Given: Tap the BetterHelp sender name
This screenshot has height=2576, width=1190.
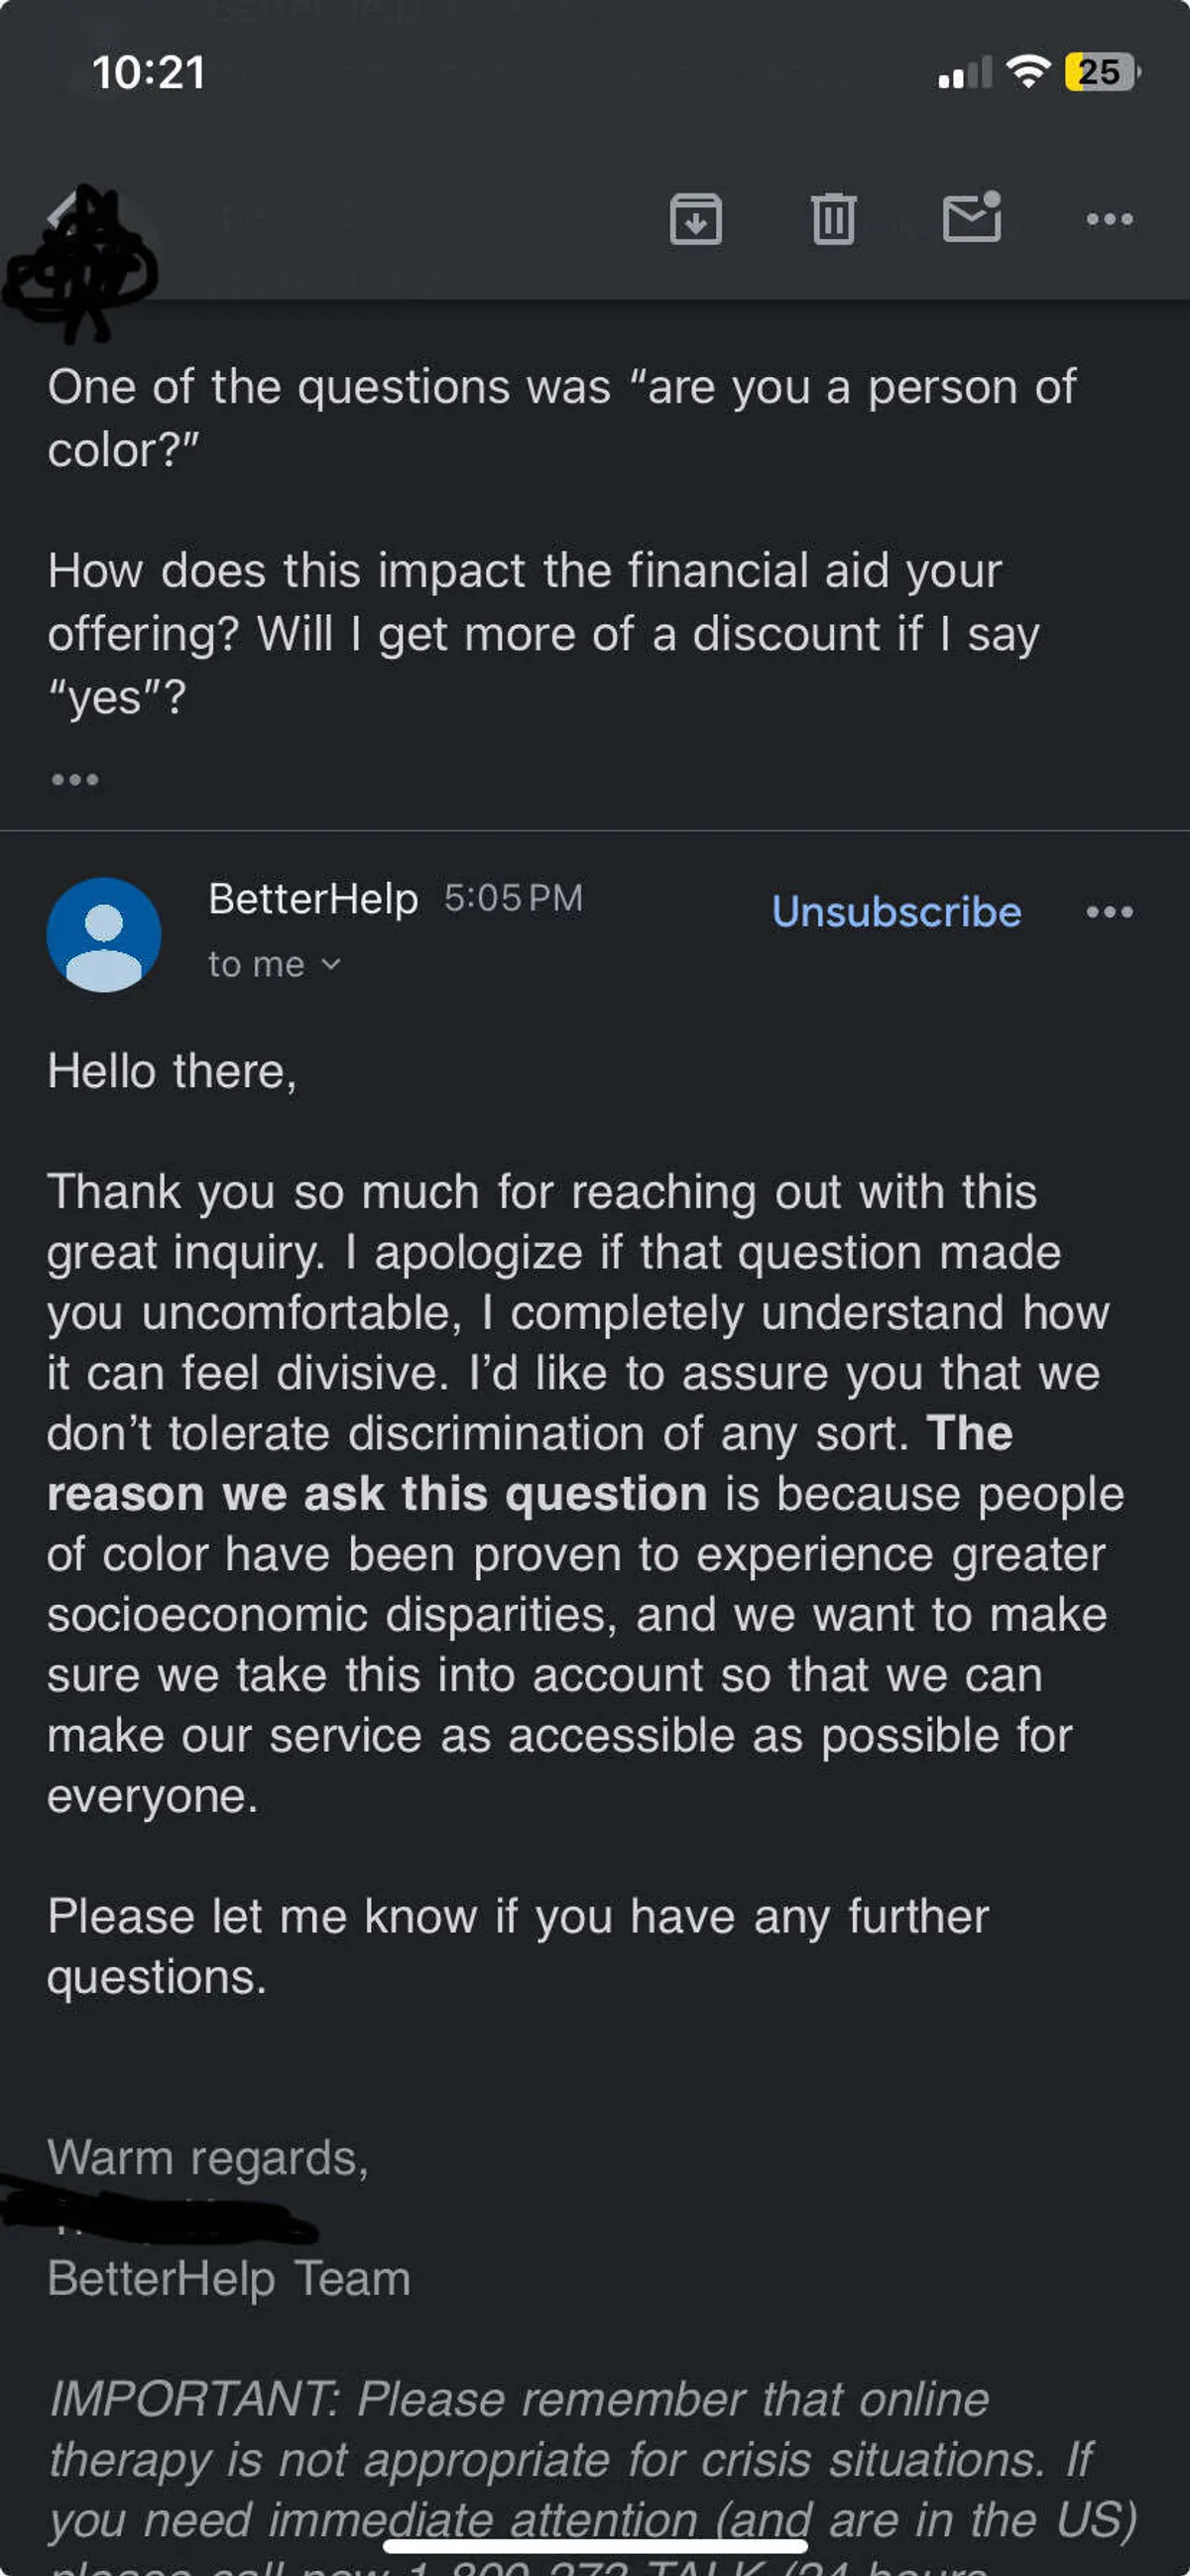Looking at the screenshot, I should point(313,898).
